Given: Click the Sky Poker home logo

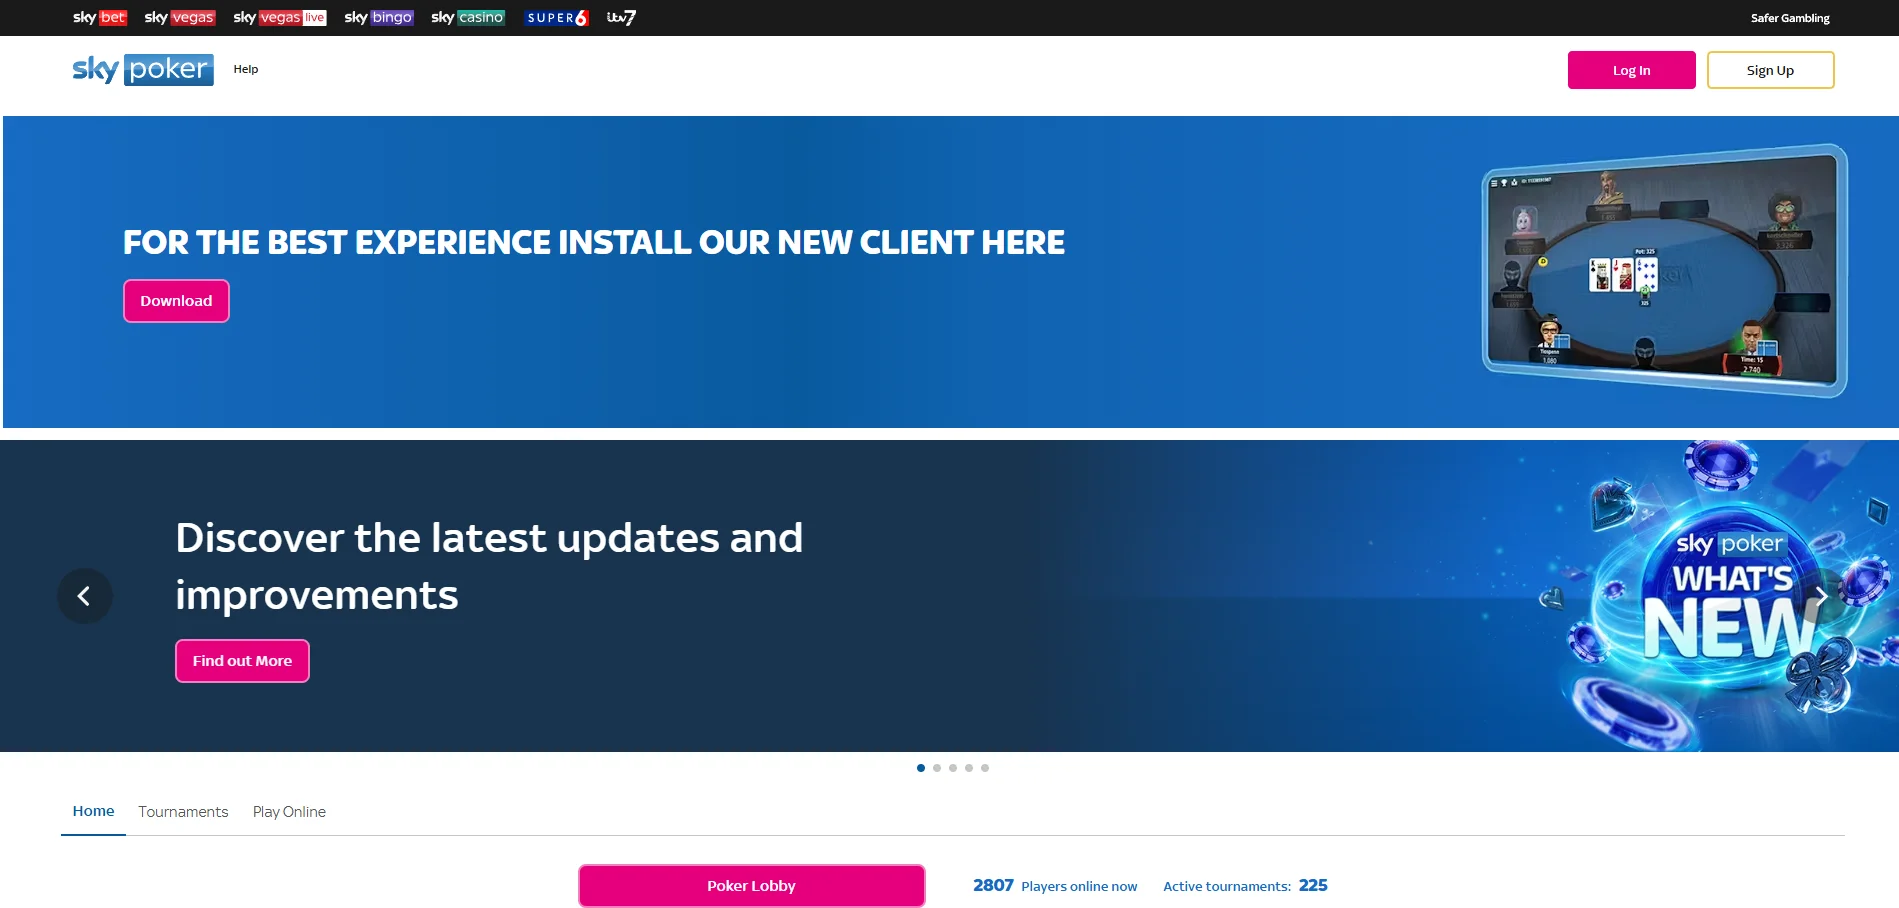Looking at the screenshot, I should 143,69.
